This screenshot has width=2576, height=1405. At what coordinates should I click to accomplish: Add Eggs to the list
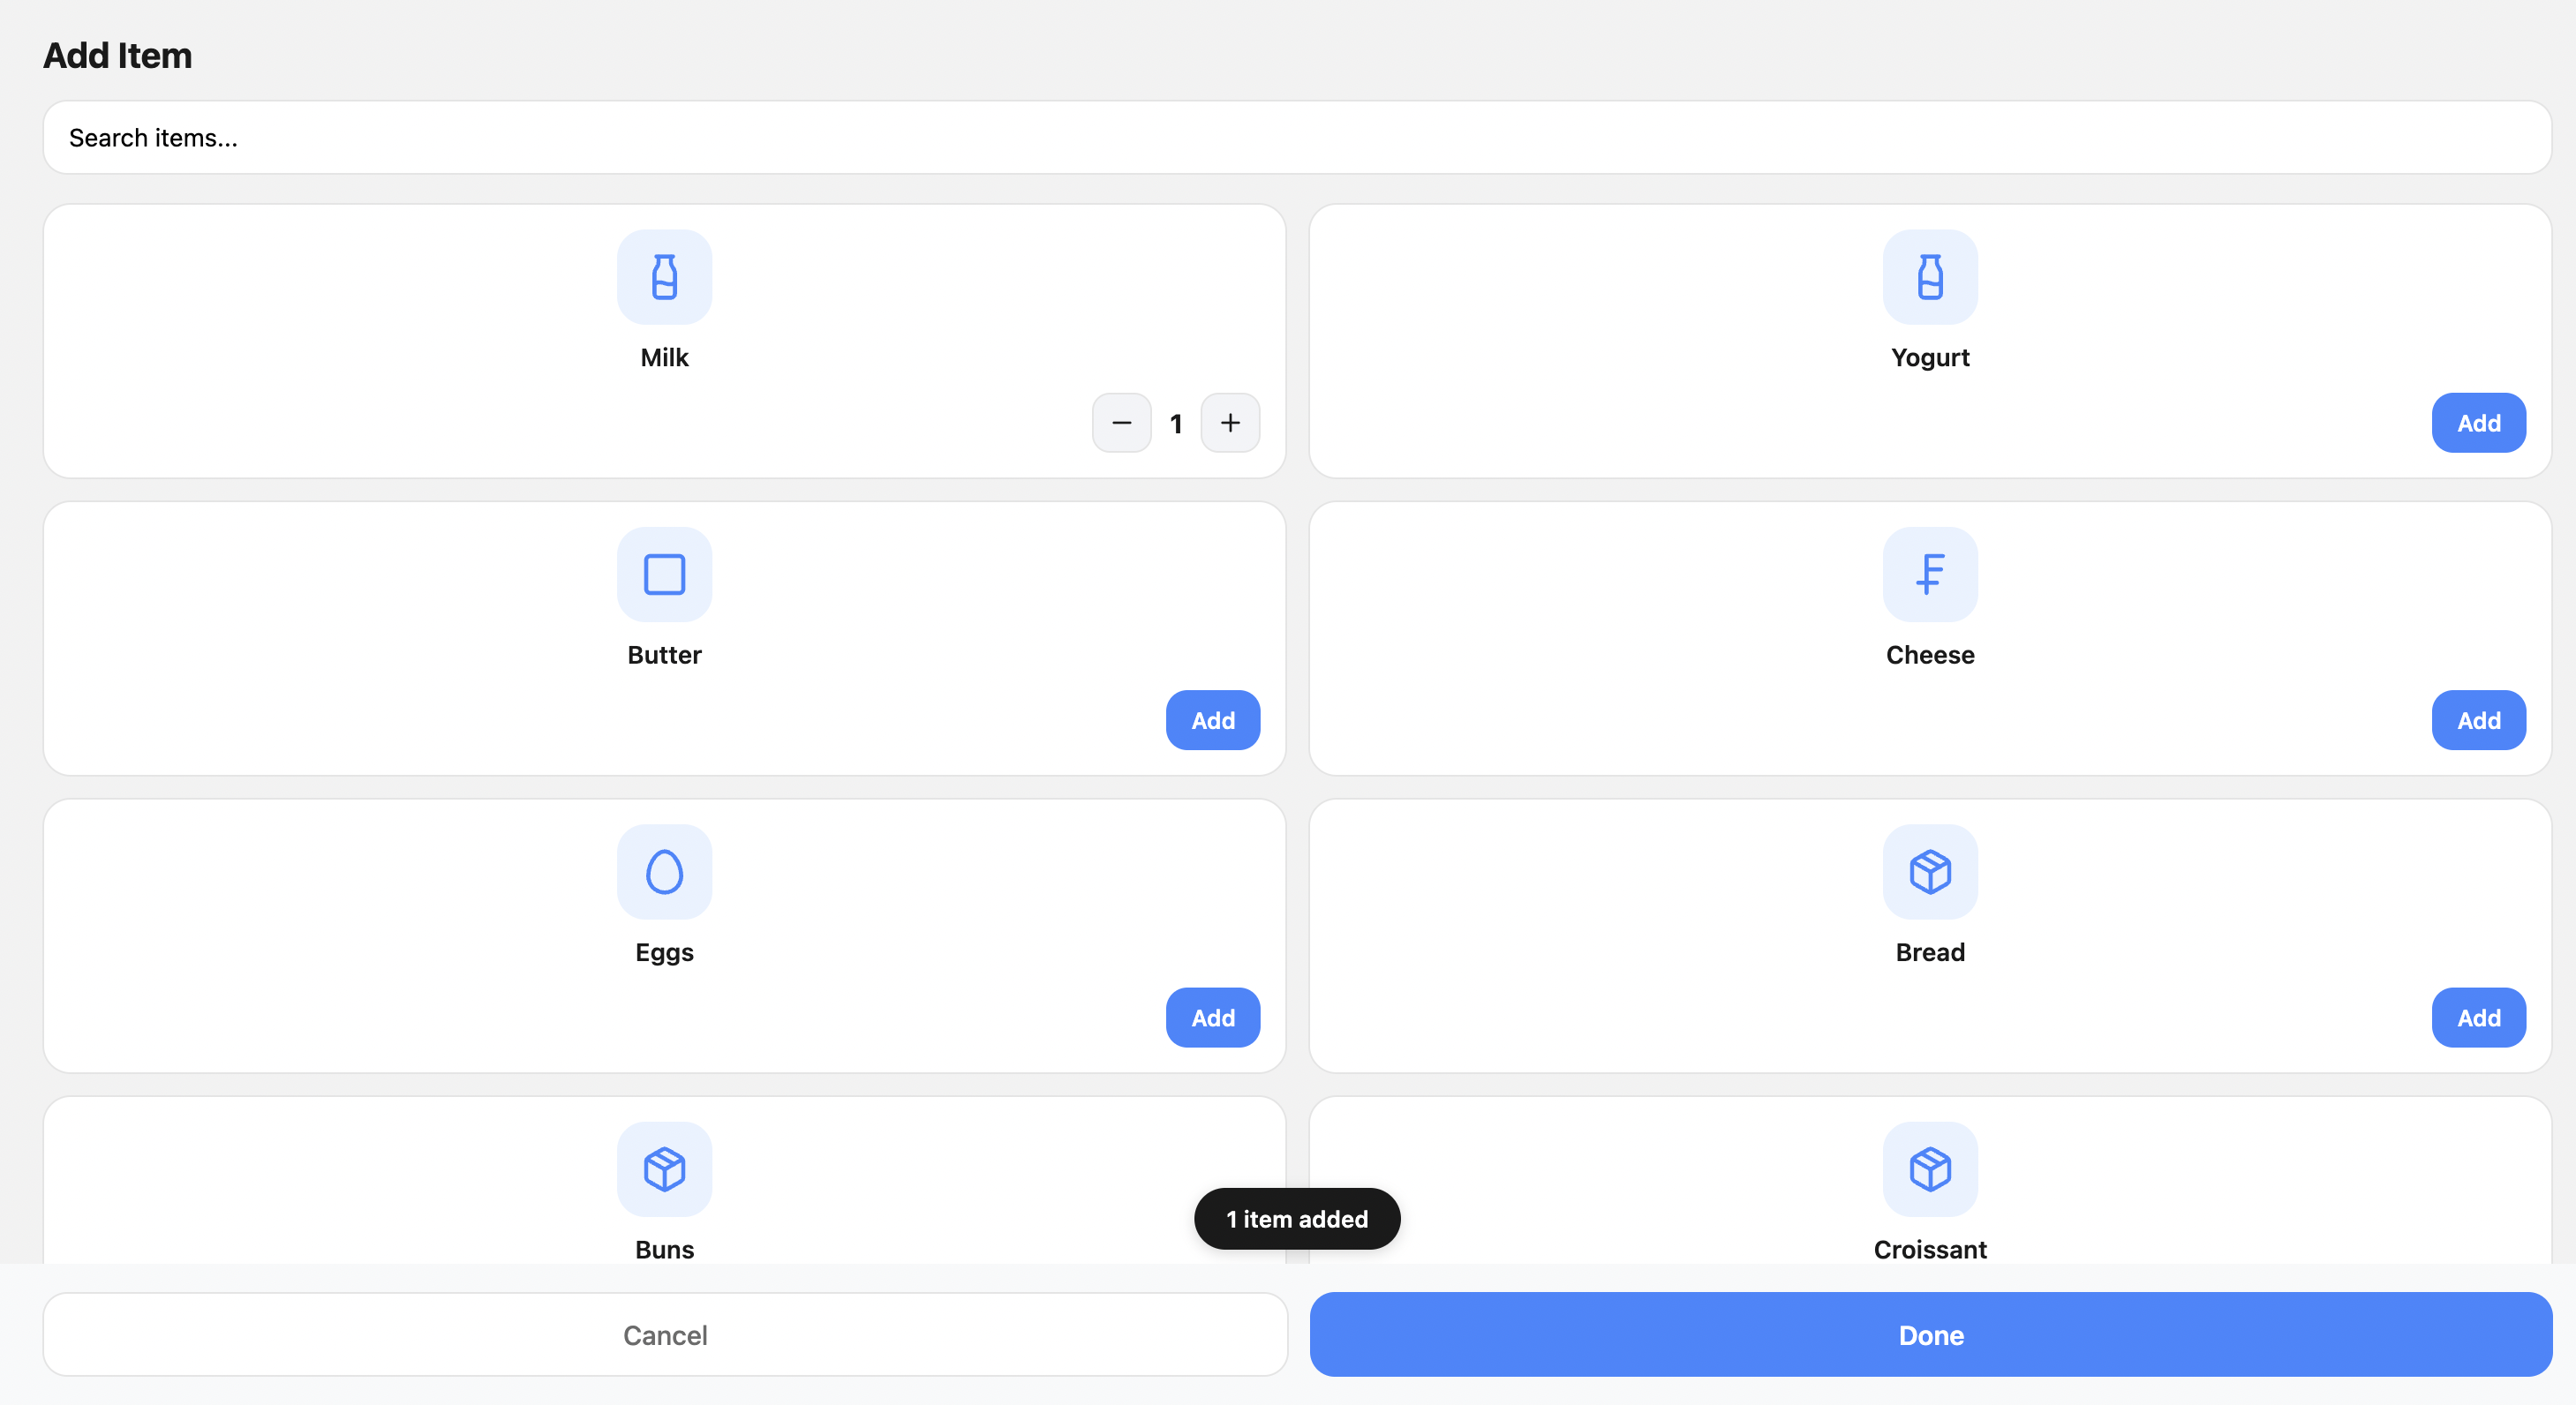pyautogui.click(x=1212, y=1017)
